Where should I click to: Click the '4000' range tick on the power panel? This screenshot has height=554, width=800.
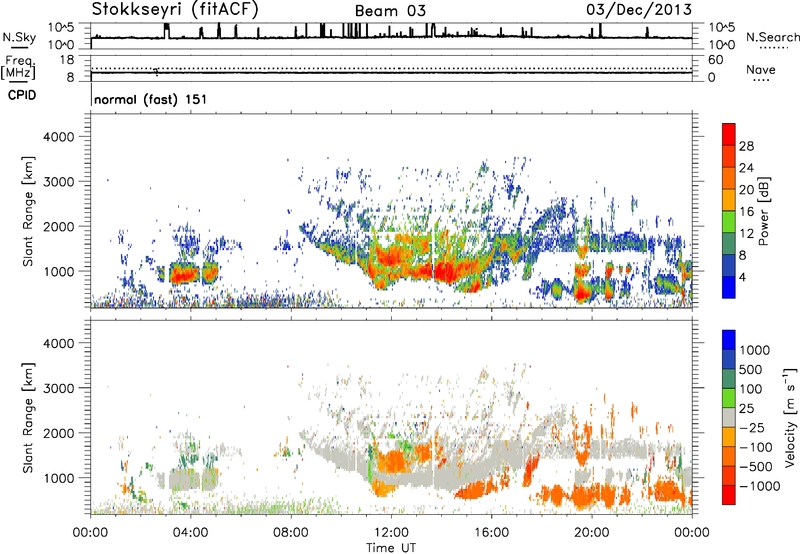coord(59,137)
